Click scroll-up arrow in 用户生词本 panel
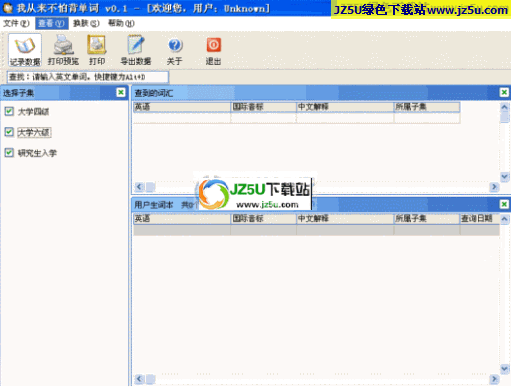Image resolution: width=511 pixels, height=388 pixels. tap(504, 219)
